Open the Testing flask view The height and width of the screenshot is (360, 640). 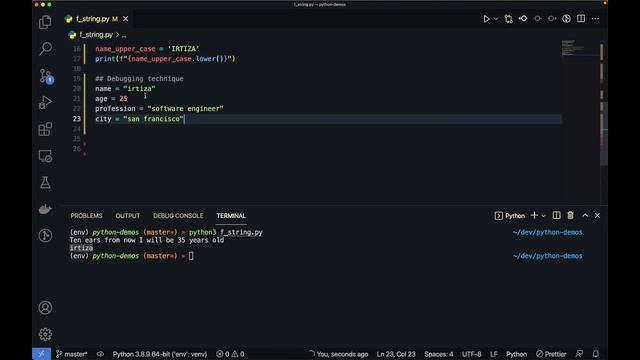click(45, 182)
